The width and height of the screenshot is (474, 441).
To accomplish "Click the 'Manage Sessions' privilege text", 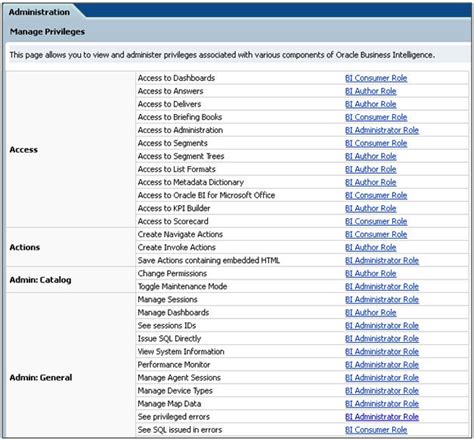I will point(168,299).
